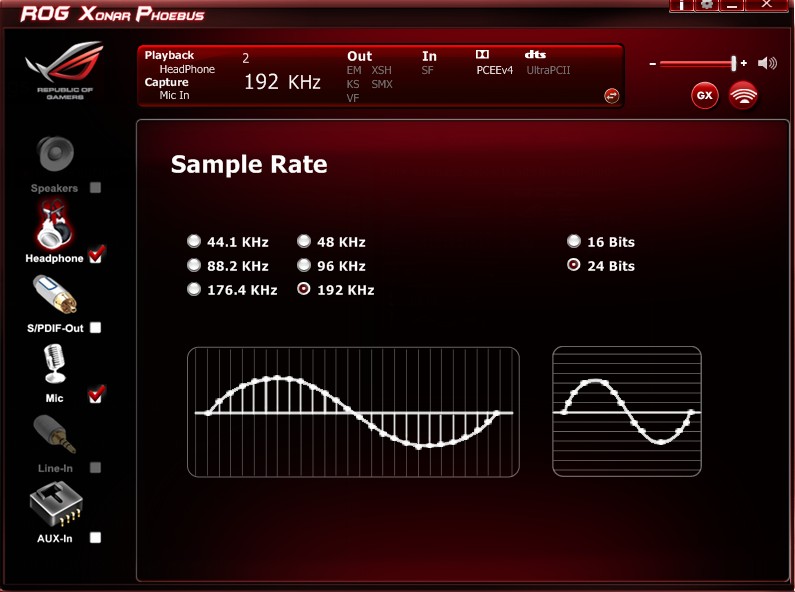Select the AUX-In connector icon

tap(56, 505)
